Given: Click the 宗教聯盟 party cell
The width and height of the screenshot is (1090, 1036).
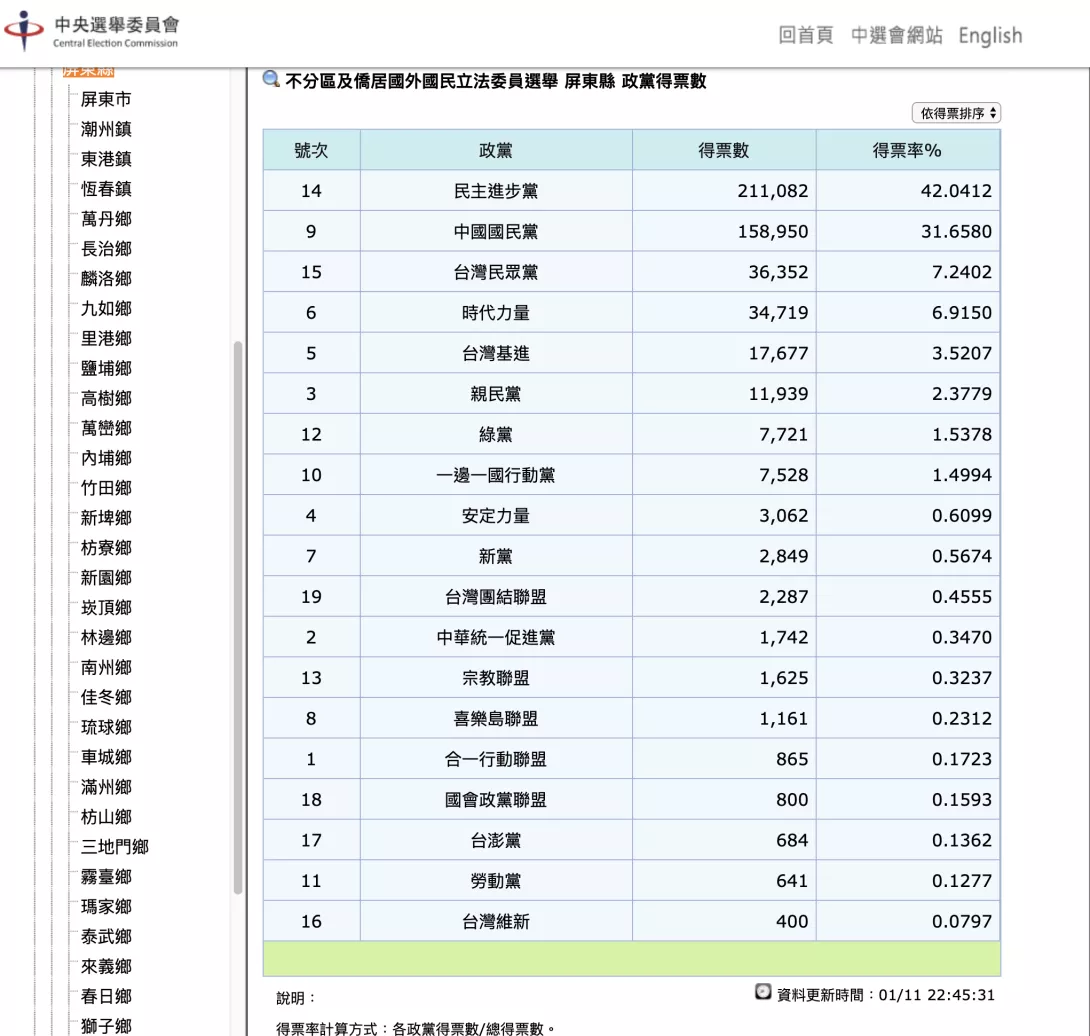Looking at the screenshot, I should pyautogui.click(x=496, y=678).
